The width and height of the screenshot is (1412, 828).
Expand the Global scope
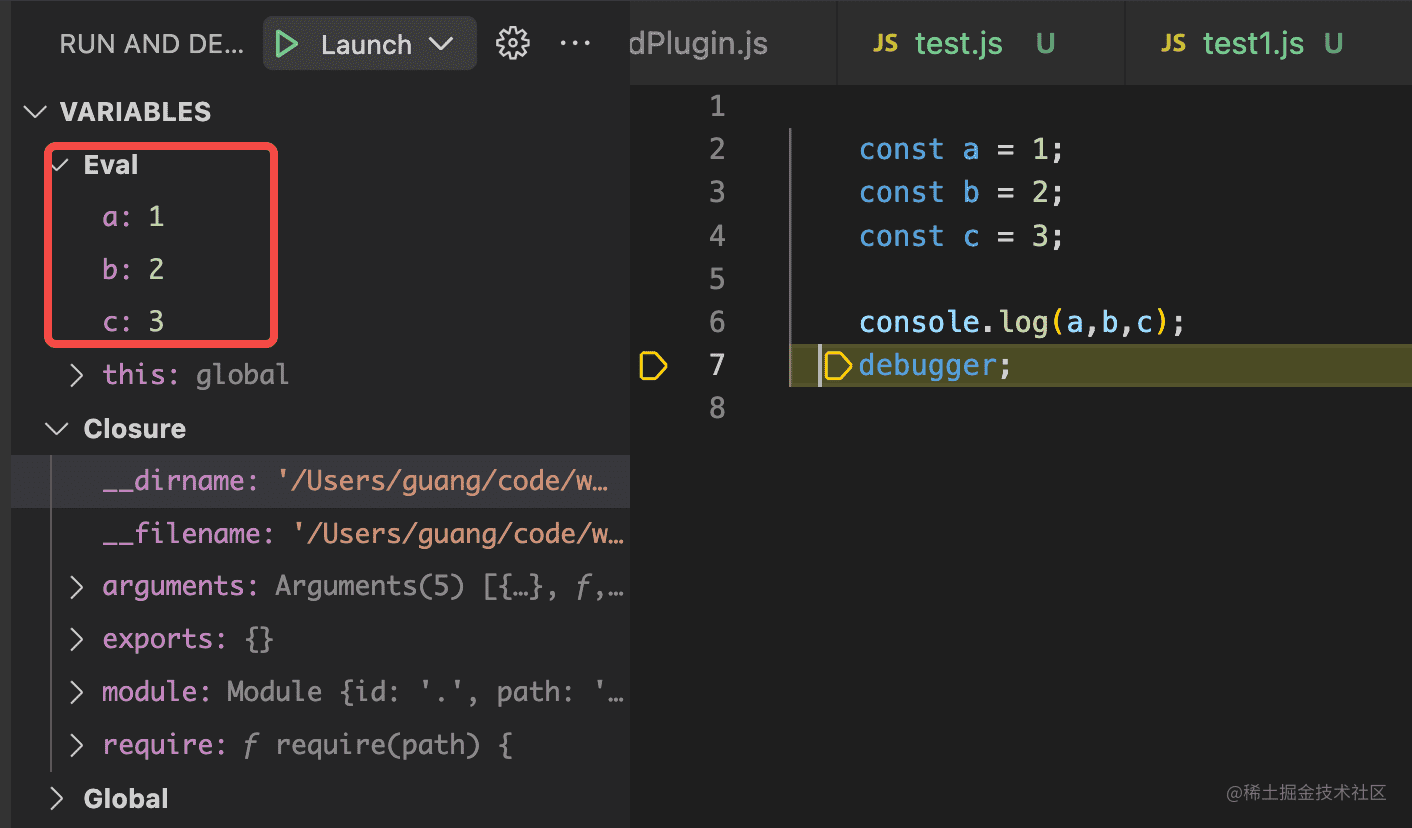(x=56, y=799)
